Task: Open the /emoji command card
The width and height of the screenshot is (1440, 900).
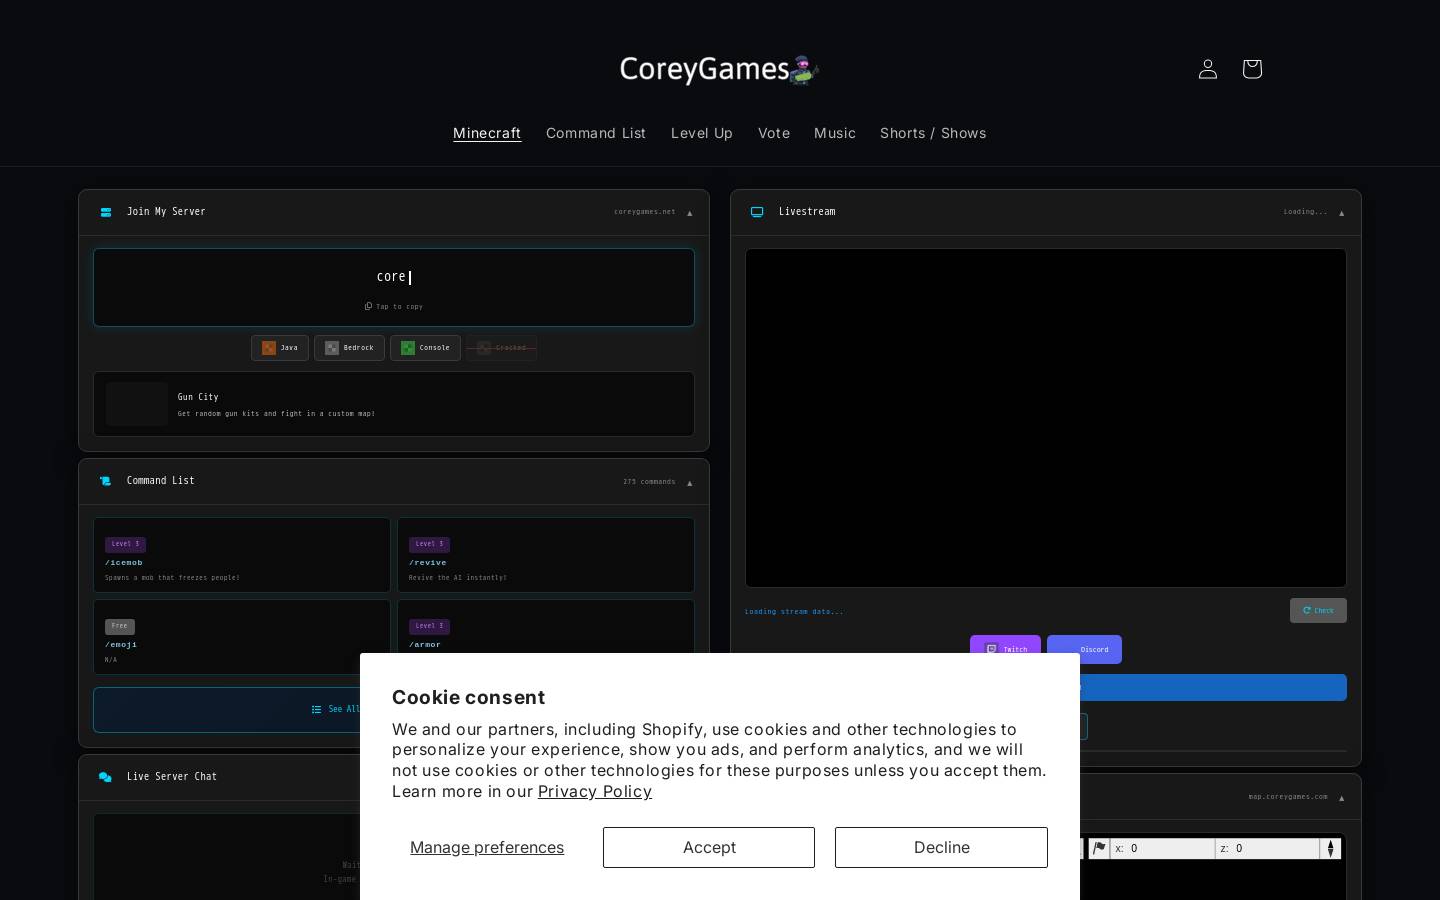Action: click(242, 637)
